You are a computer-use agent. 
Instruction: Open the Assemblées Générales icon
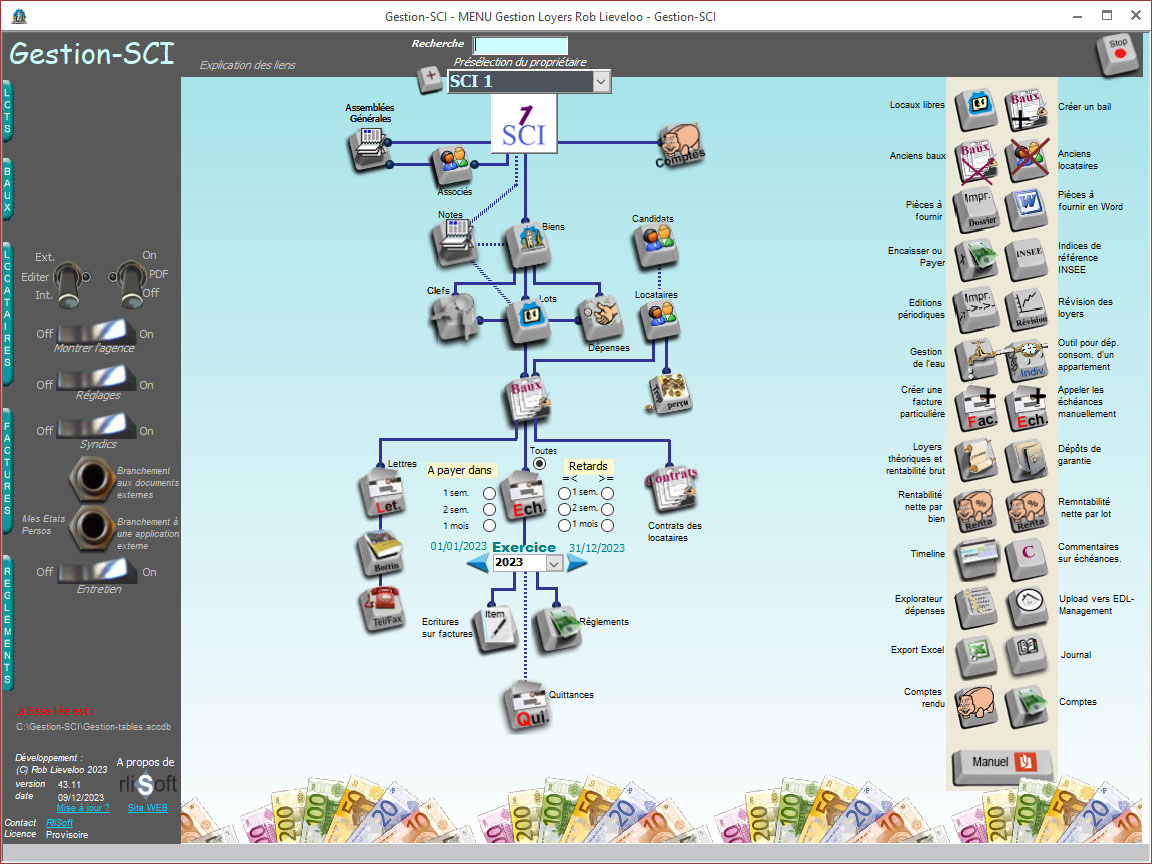pos(367,148)
